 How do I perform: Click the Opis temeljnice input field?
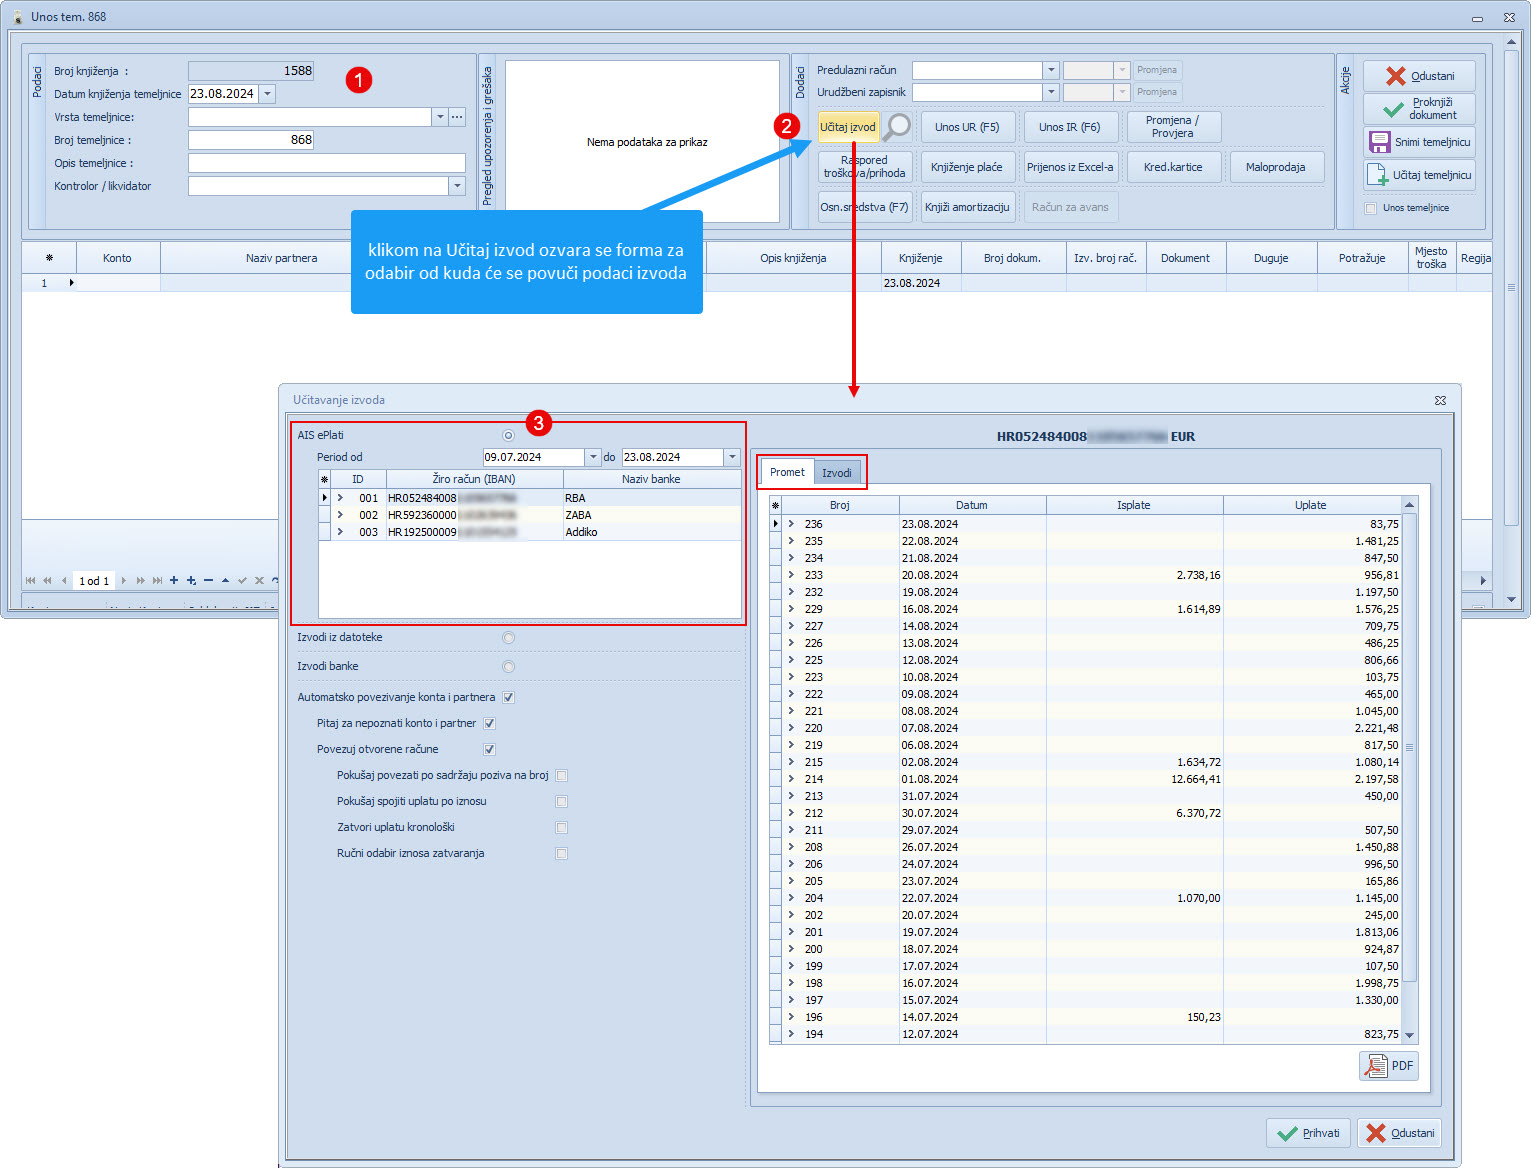point(327,163)
